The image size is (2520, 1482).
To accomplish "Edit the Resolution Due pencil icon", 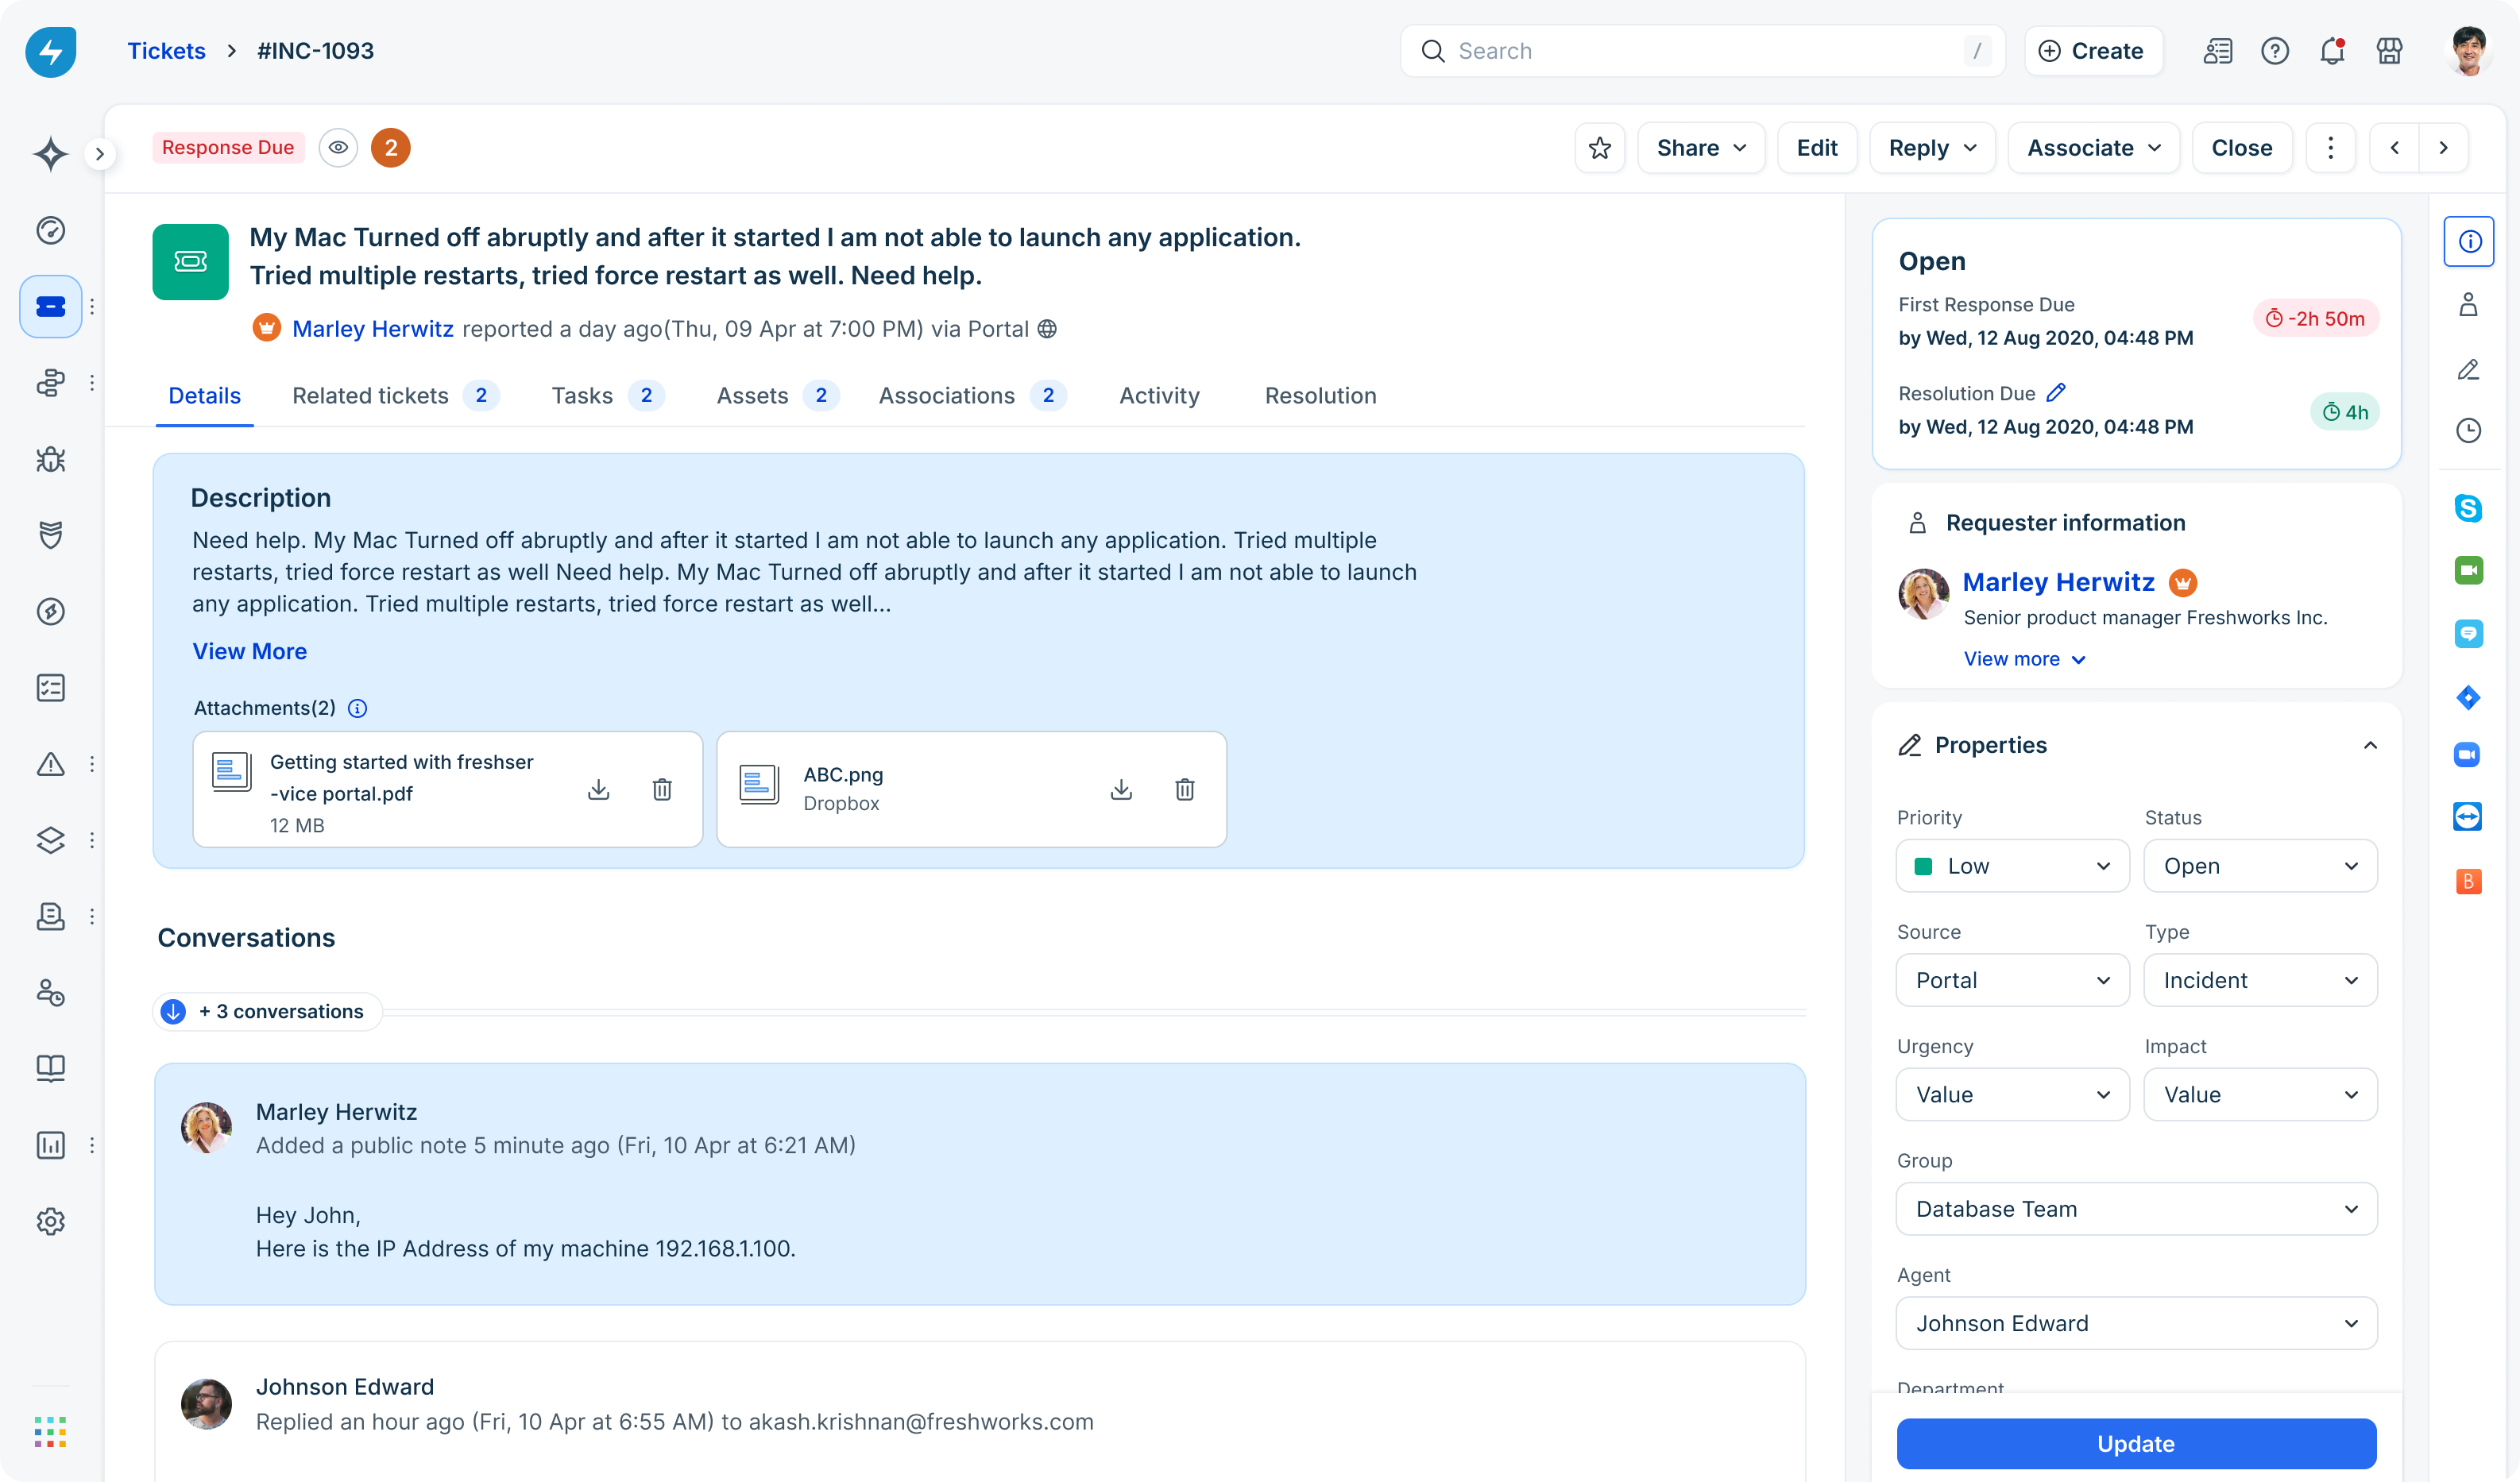I will (x=2055, y=393).
